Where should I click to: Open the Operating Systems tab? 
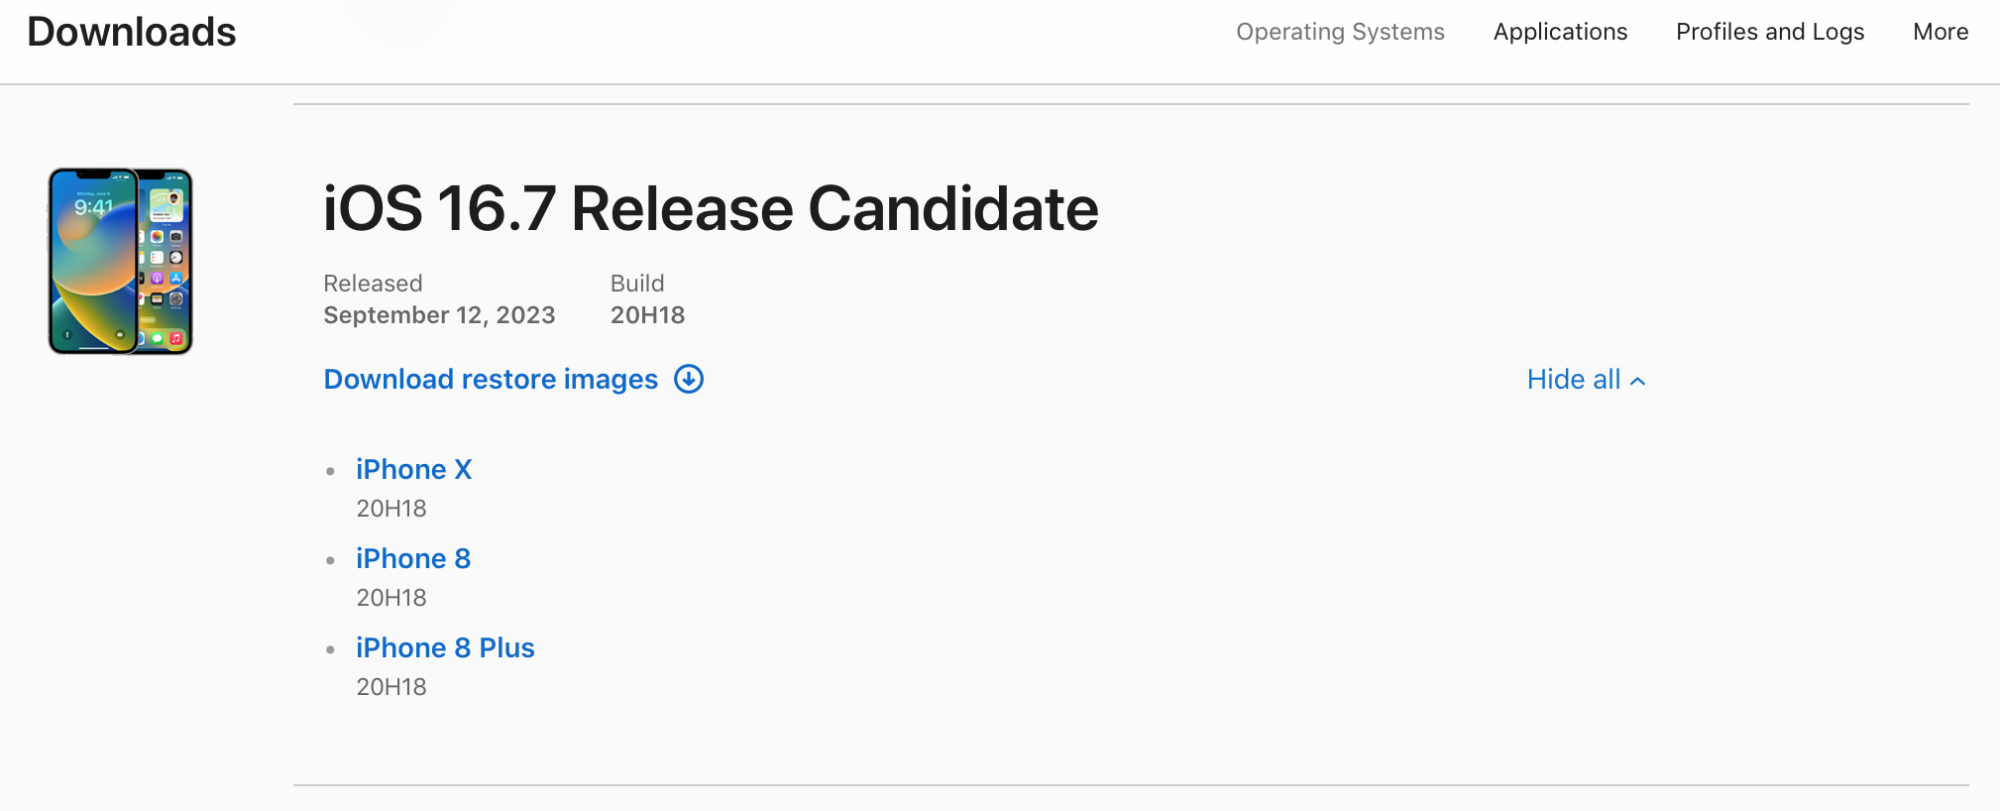1340,32
